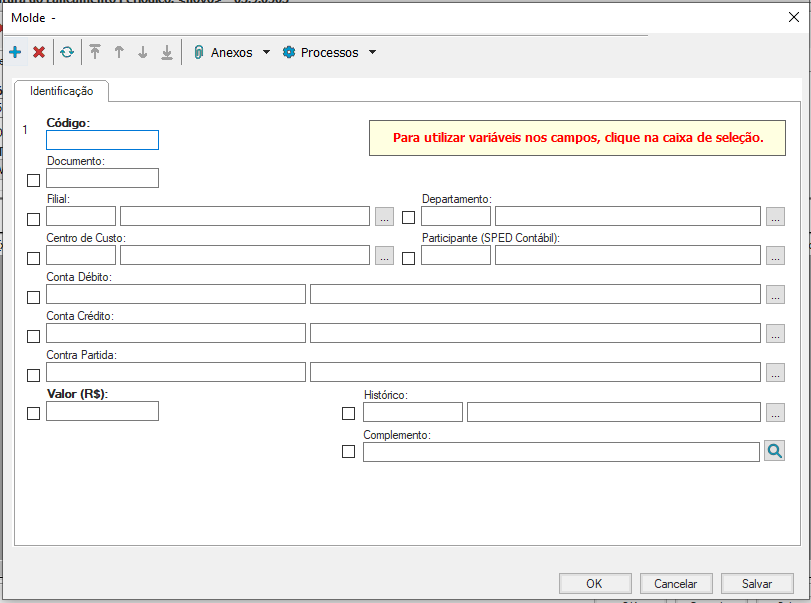Image resolution: width=811 pixels, height=603 pixels.
Task: Click the magnifier icon beside Complemento
Action: [774, 451]
